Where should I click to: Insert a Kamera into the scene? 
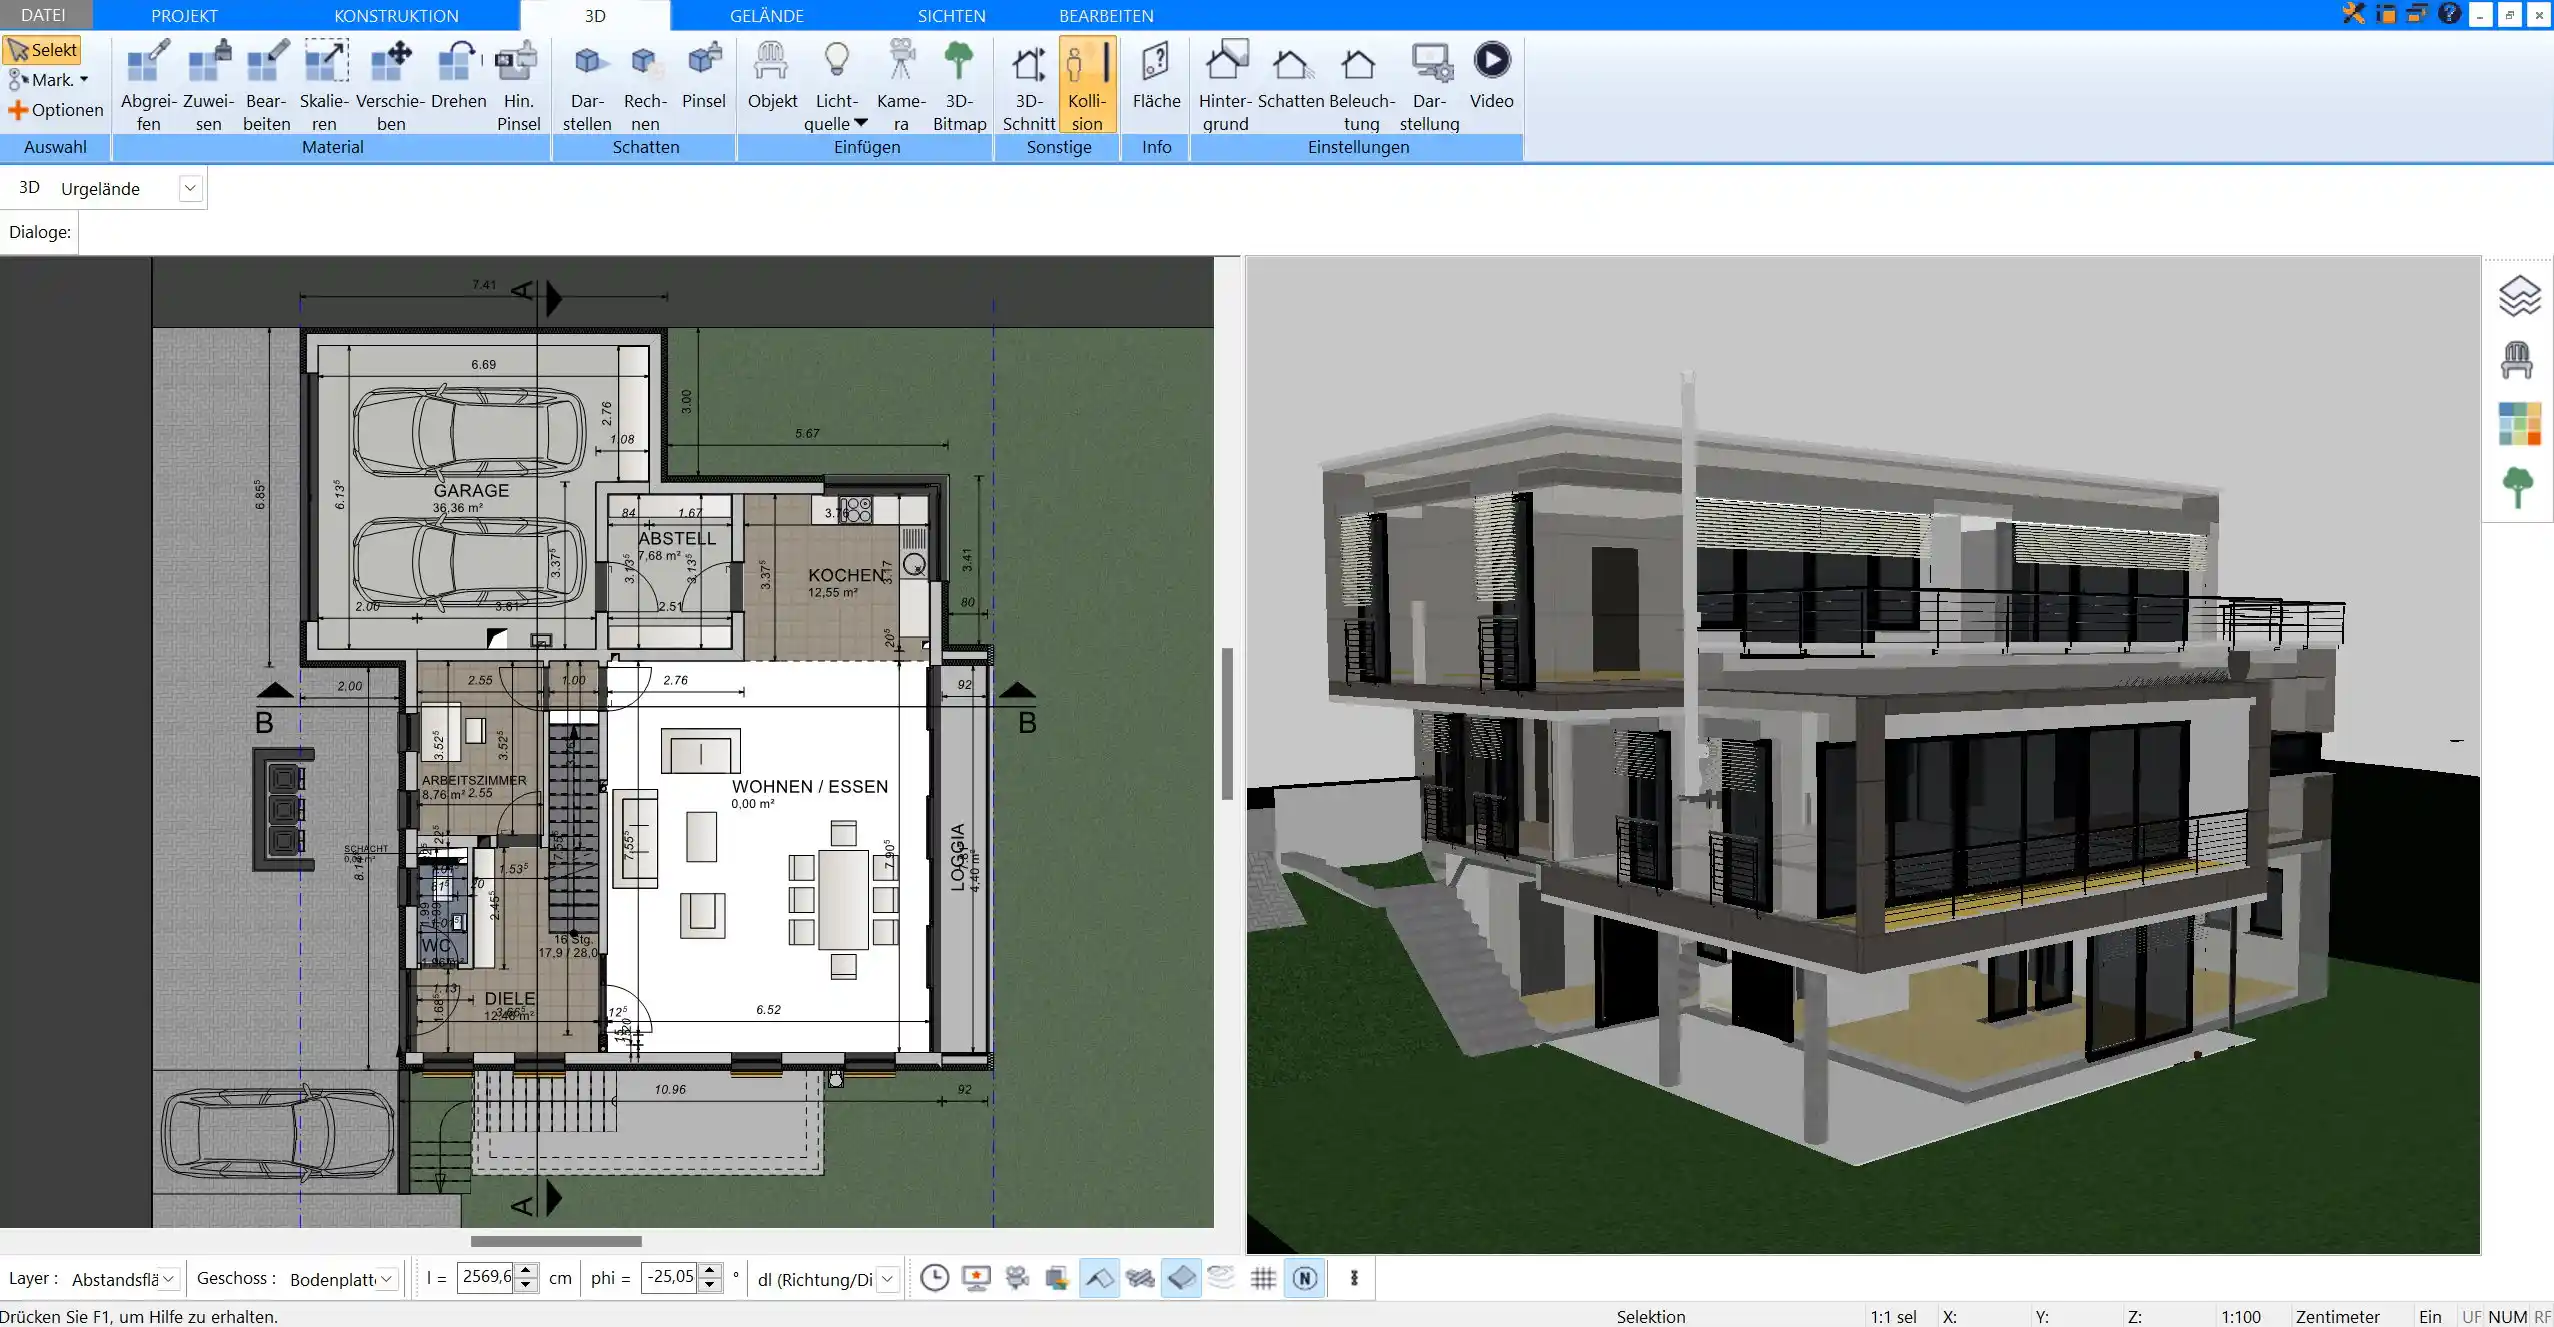(901, 85)
